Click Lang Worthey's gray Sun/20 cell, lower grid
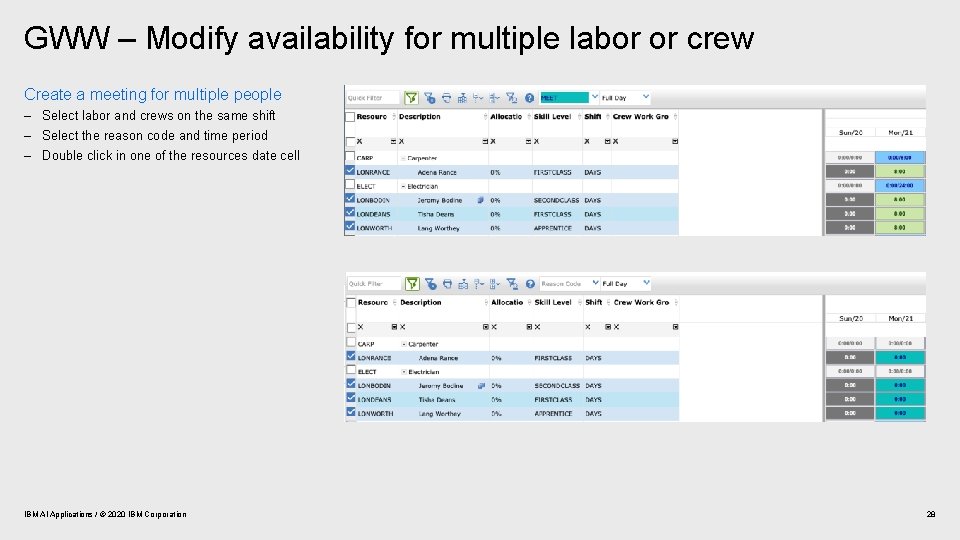The width and height of the screenshot is (960, 540). point(850,413)
